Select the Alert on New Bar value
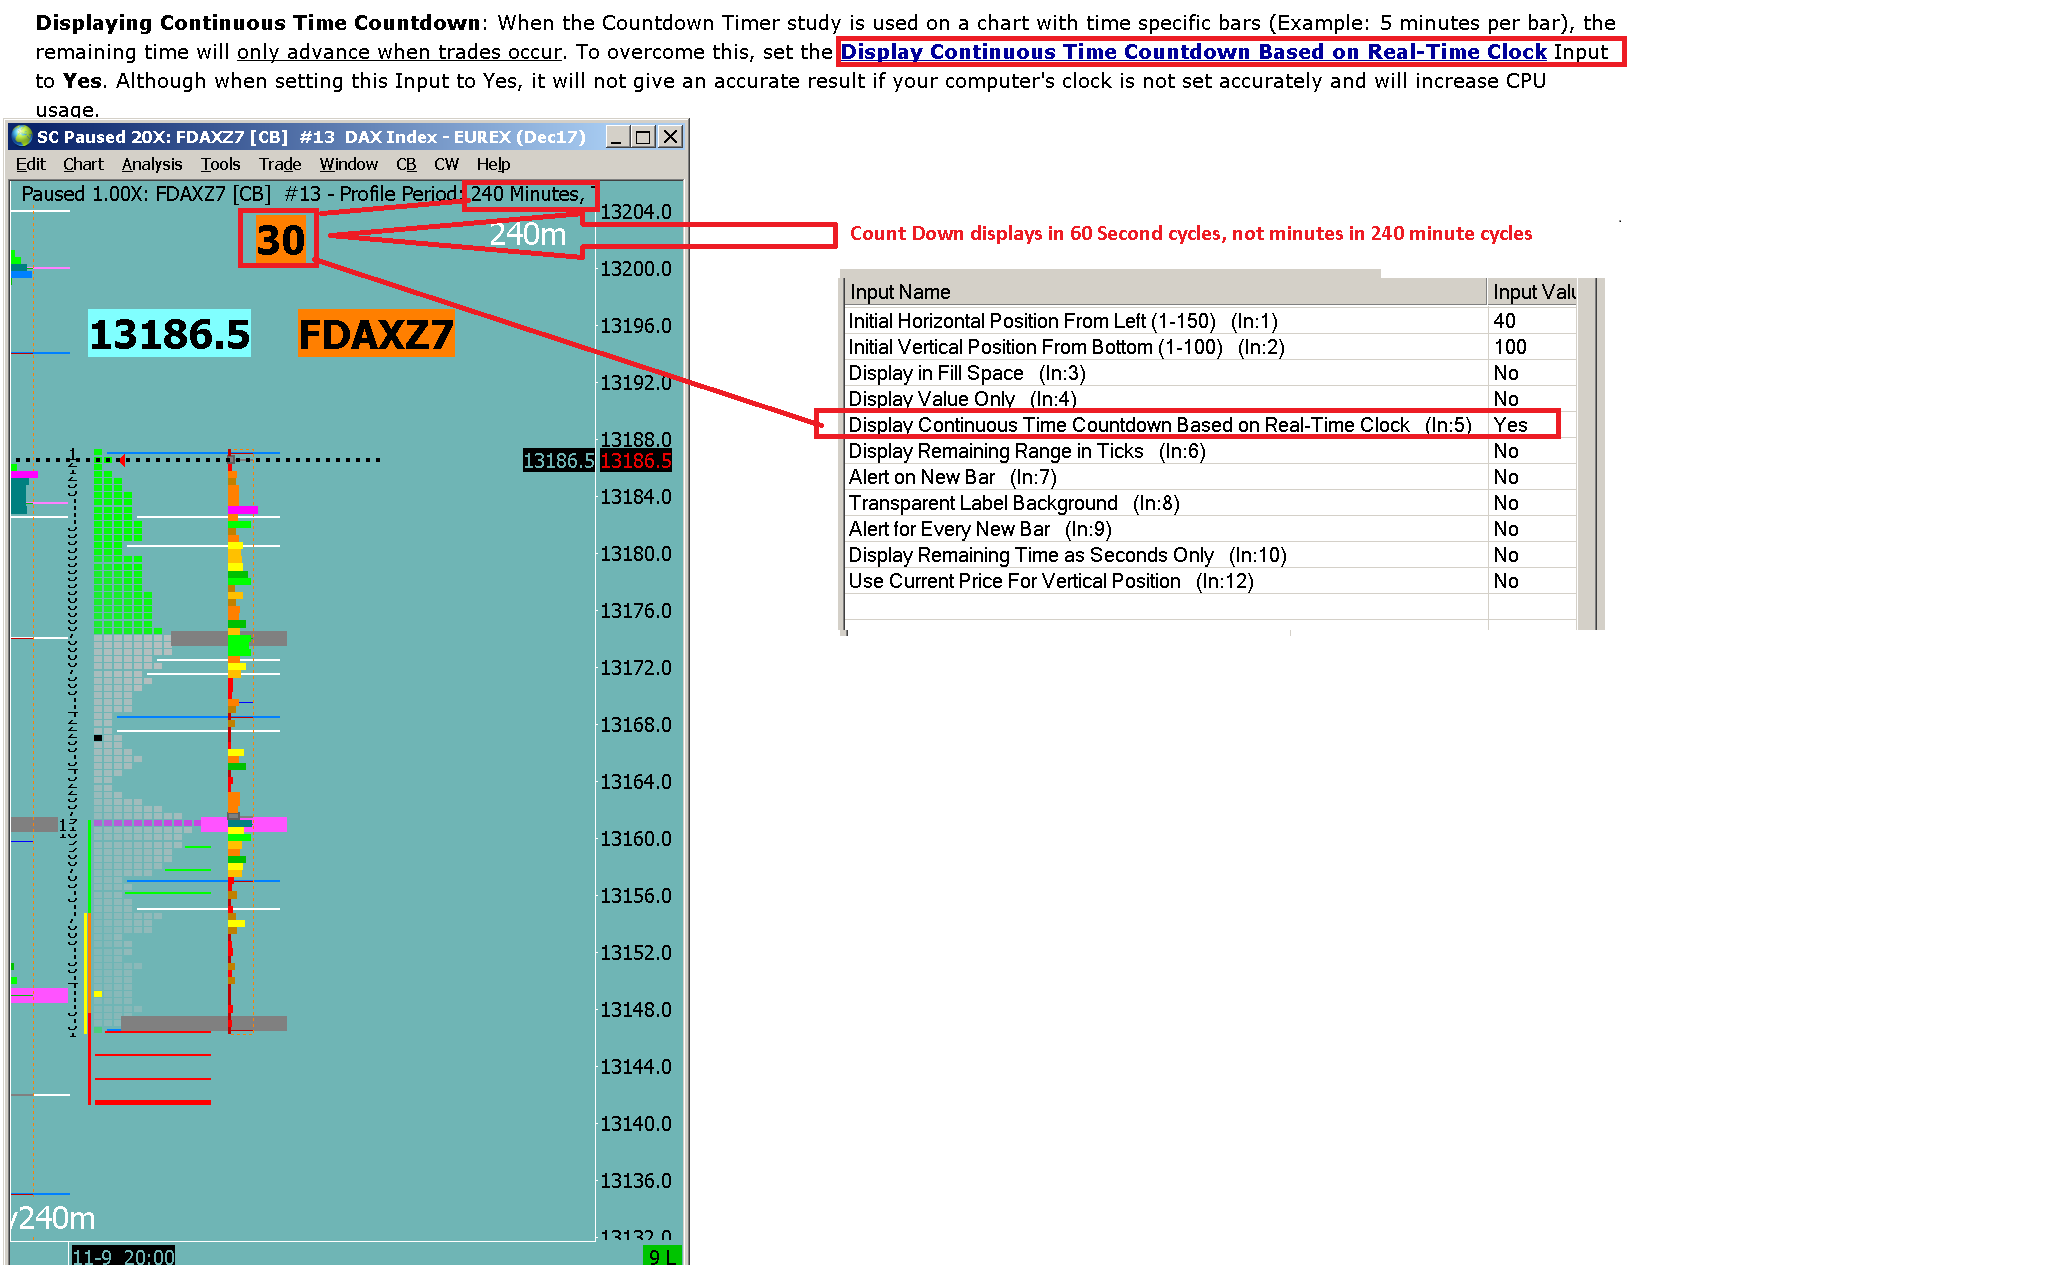The height and width of the screenshot is (1265, 2048). tap(1506, 477)
